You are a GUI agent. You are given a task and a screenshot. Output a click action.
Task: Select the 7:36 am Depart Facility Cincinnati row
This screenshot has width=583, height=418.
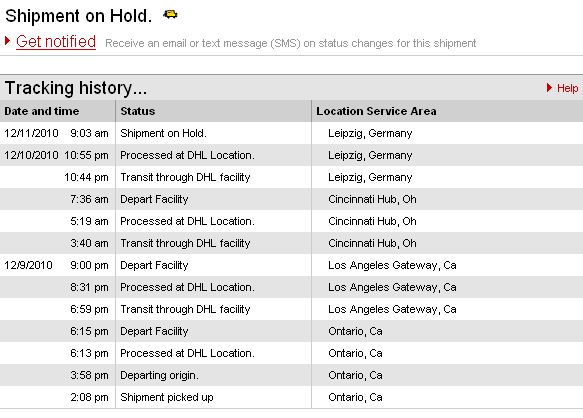[x=292, y=199]
